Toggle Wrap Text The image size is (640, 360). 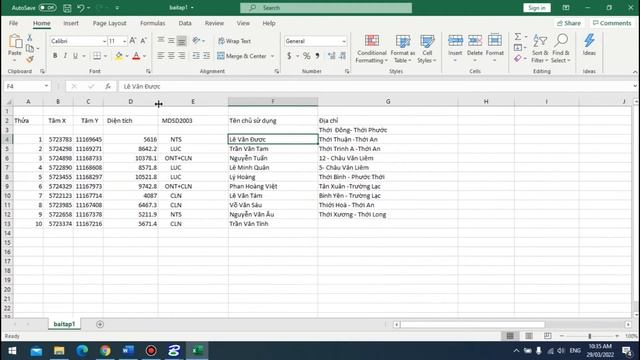235,41
